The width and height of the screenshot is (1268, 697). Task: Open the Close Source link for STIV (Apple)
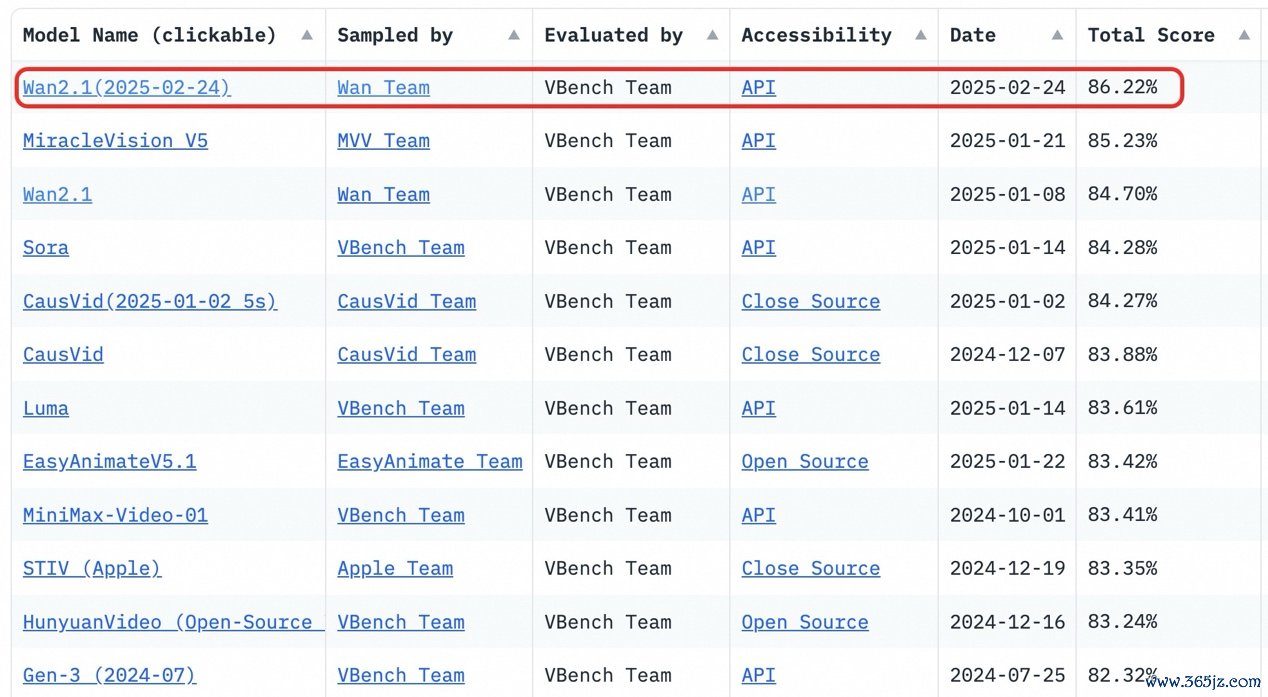point(811,568)
